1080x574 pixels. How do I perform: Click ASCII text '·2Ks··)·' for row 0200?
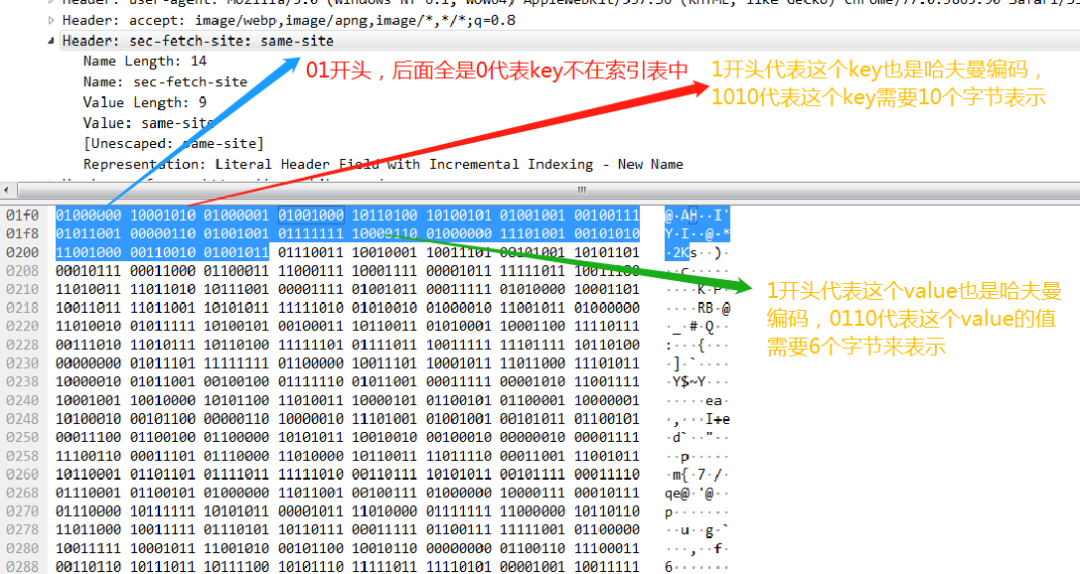pos(697,253)
